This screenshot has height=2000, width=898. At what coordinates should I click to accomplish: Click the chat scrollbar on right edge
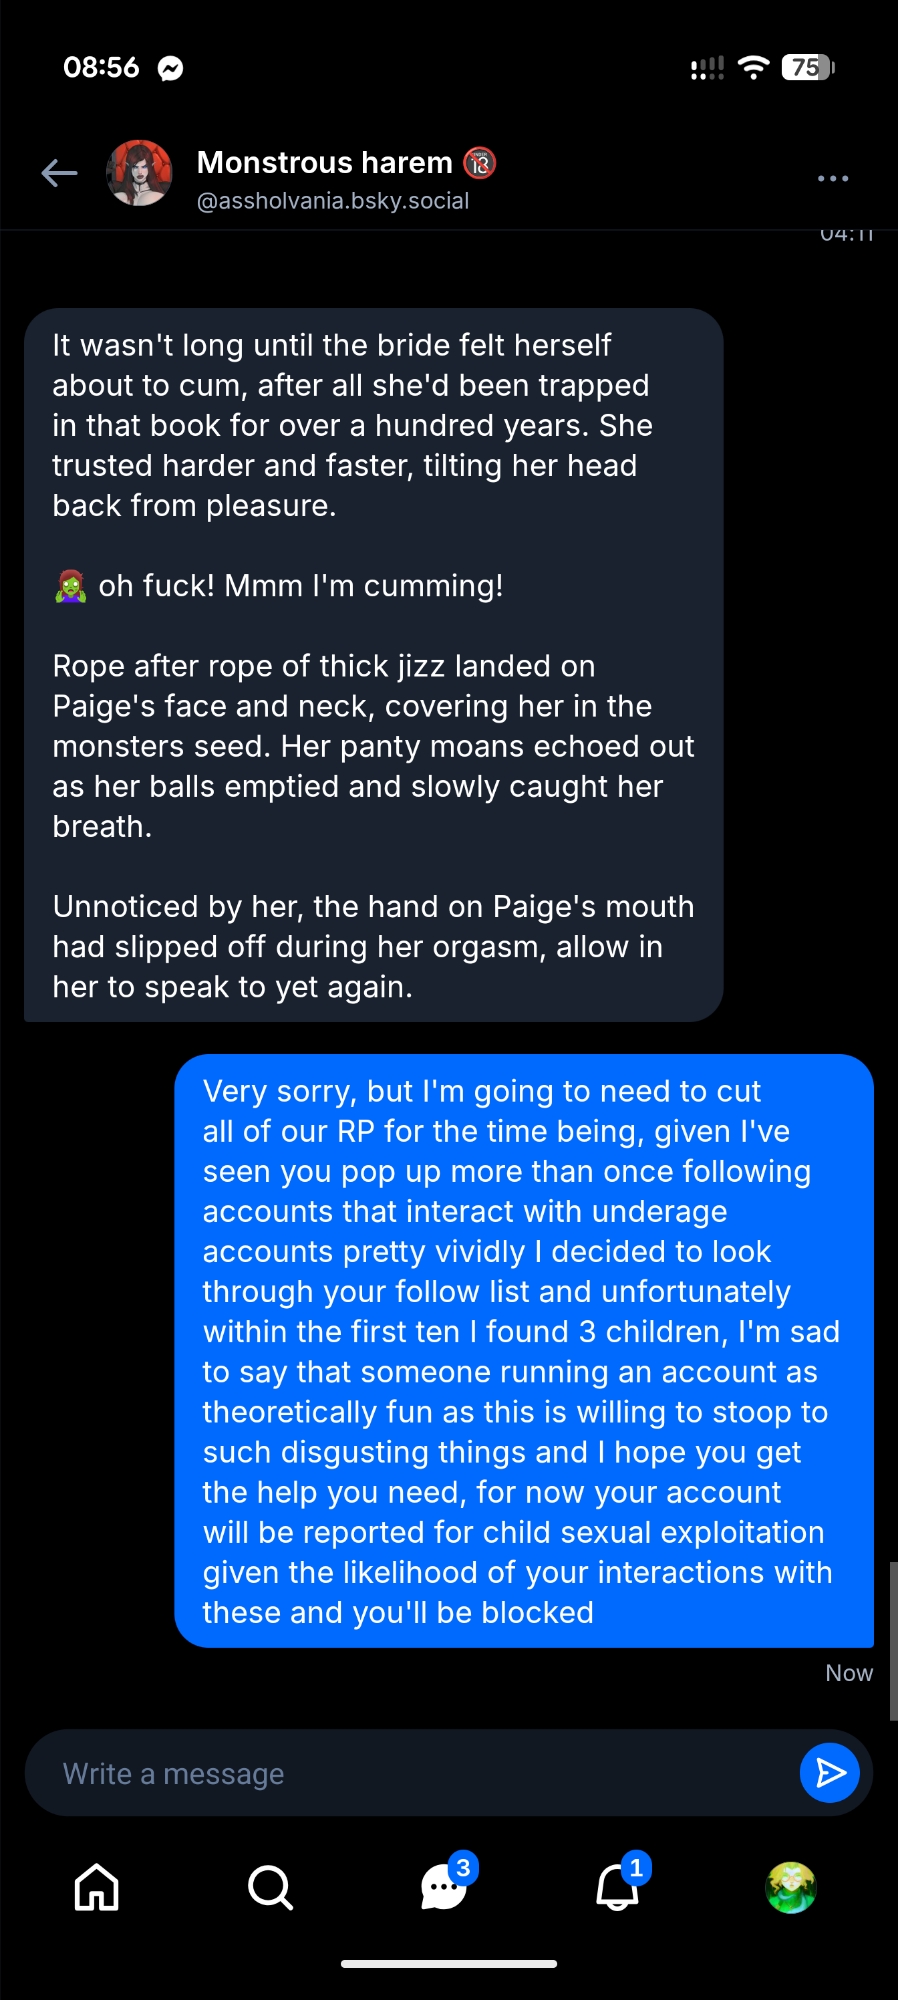[892, 1640]
